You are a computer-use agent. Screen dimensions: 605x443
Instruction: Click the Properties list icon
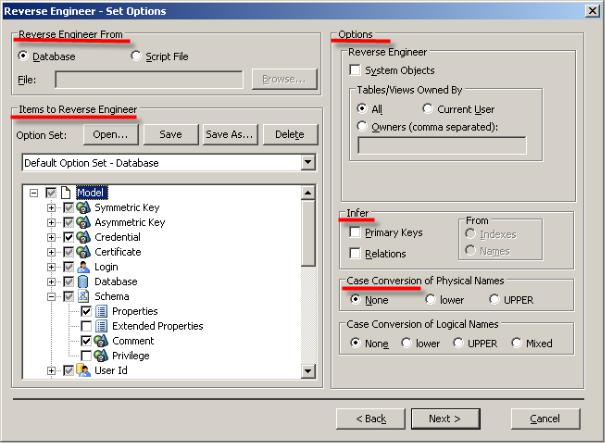(x=101, y=311)
